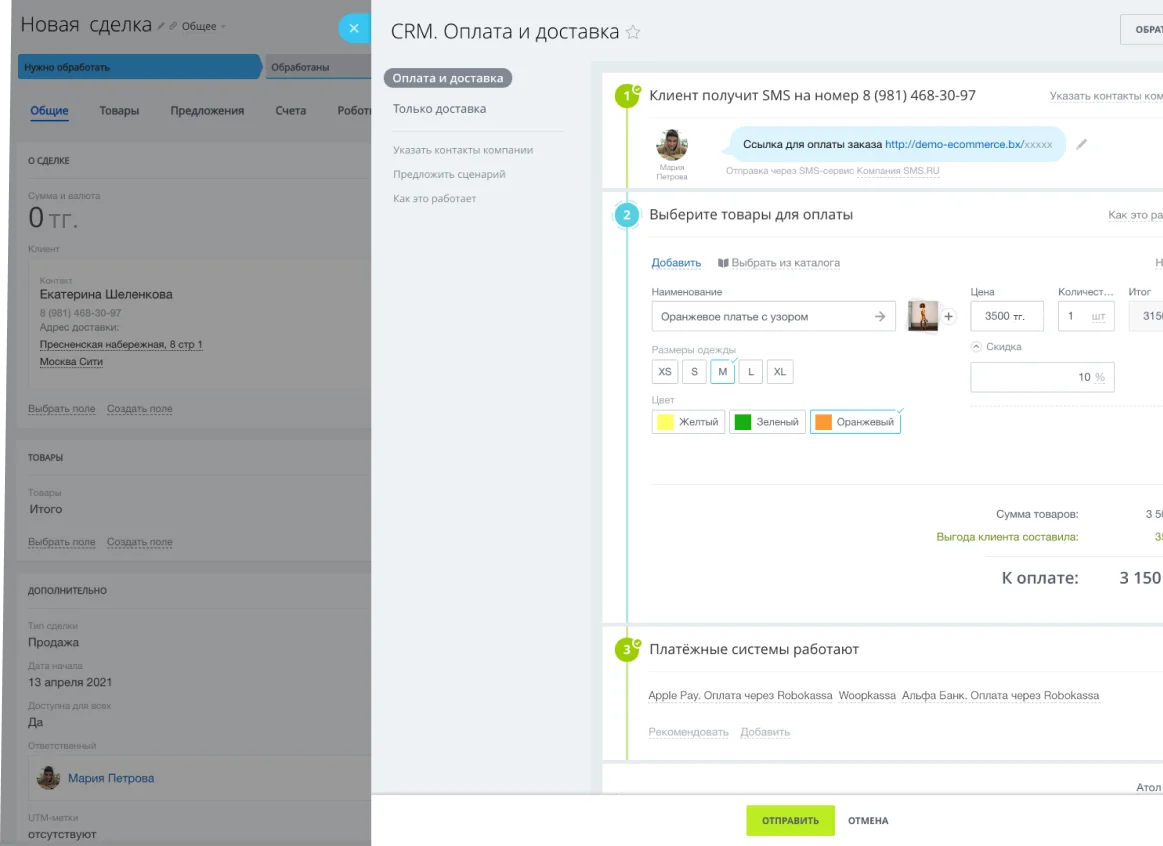
Task: Click the arrow icon inside the Наименование field
Action: coord(879,315)
